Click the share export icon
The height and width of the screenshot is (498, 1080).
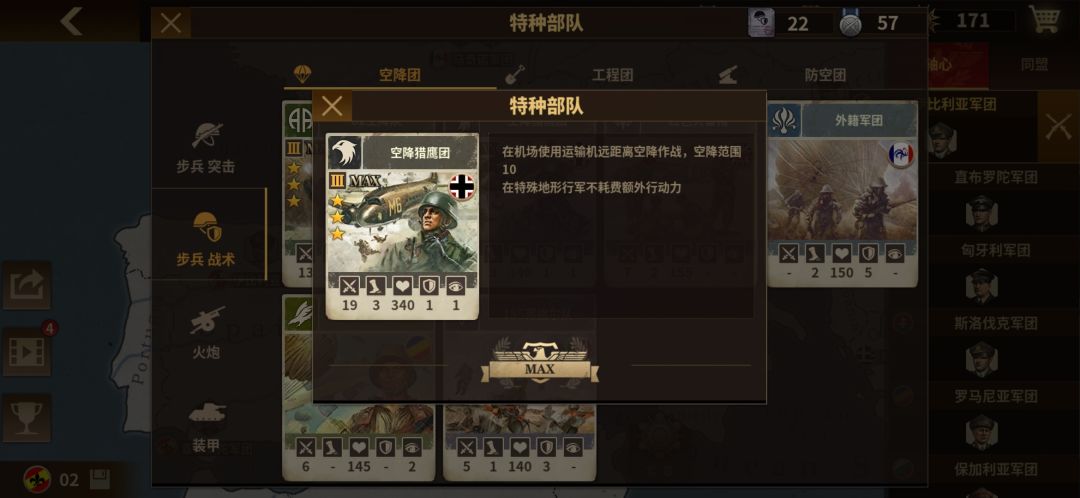point(26,285)
